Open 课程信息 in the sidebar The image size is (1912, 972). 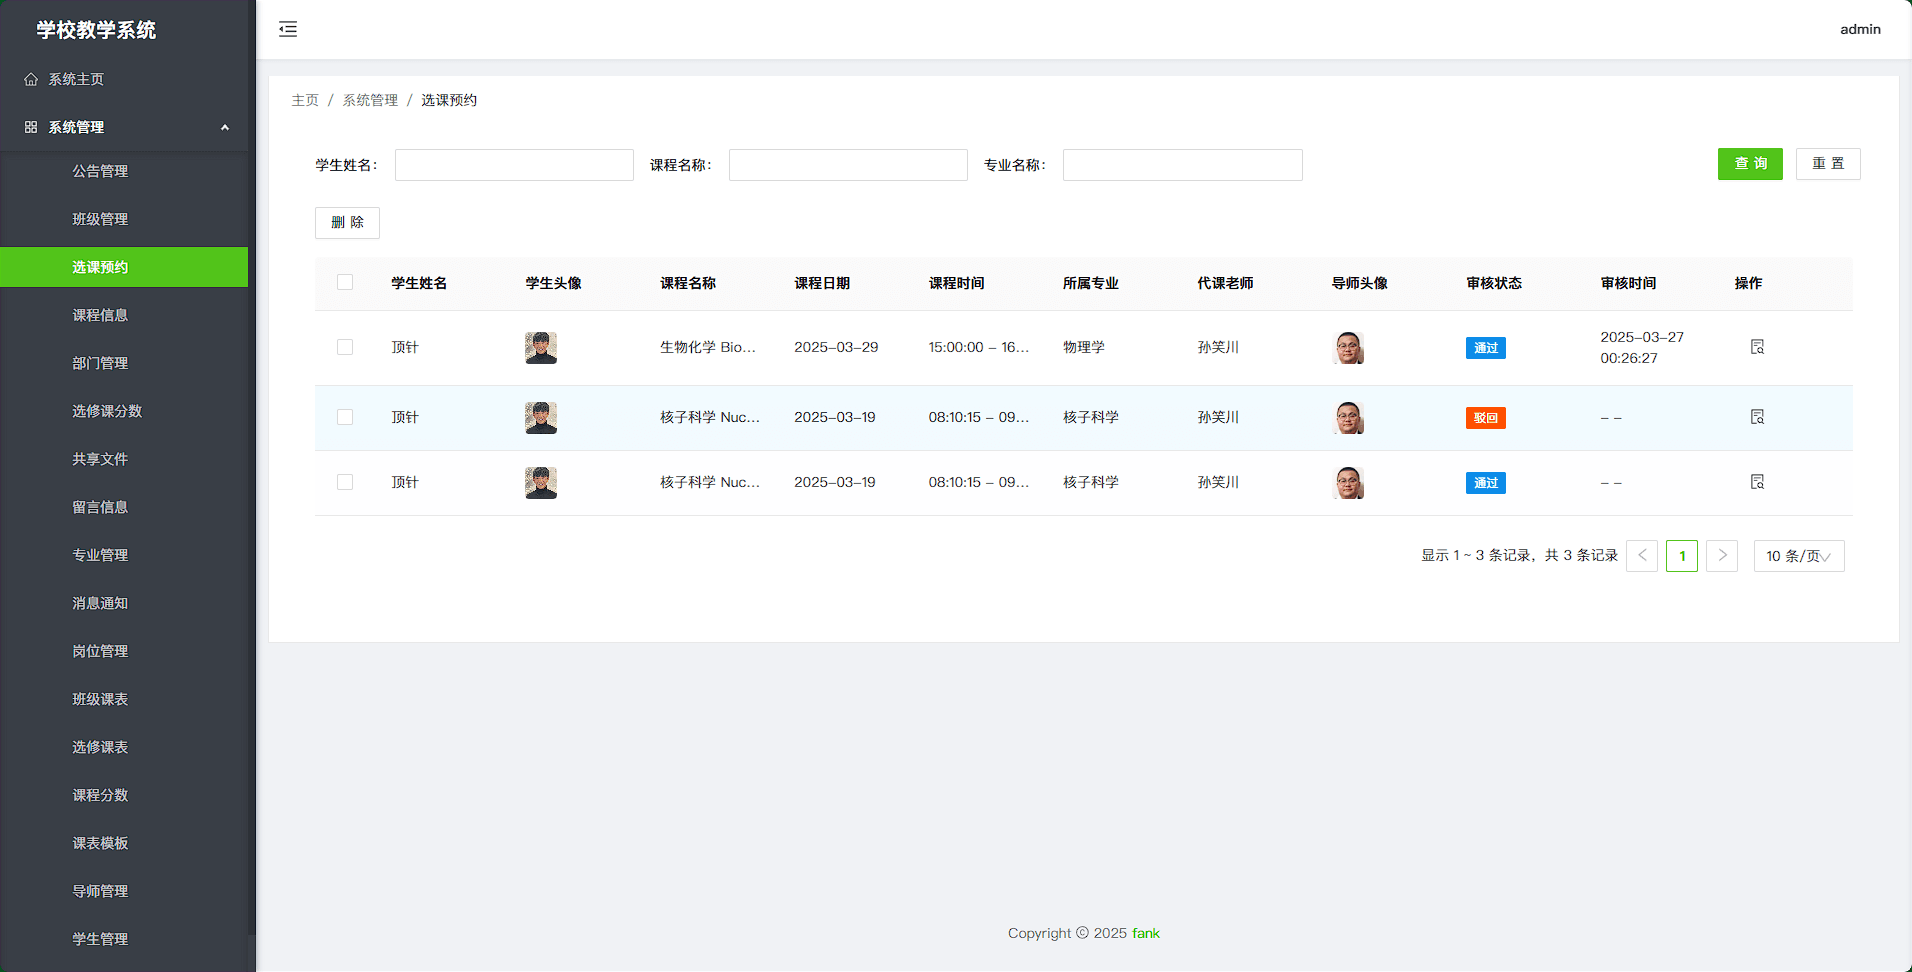point(100,315)
